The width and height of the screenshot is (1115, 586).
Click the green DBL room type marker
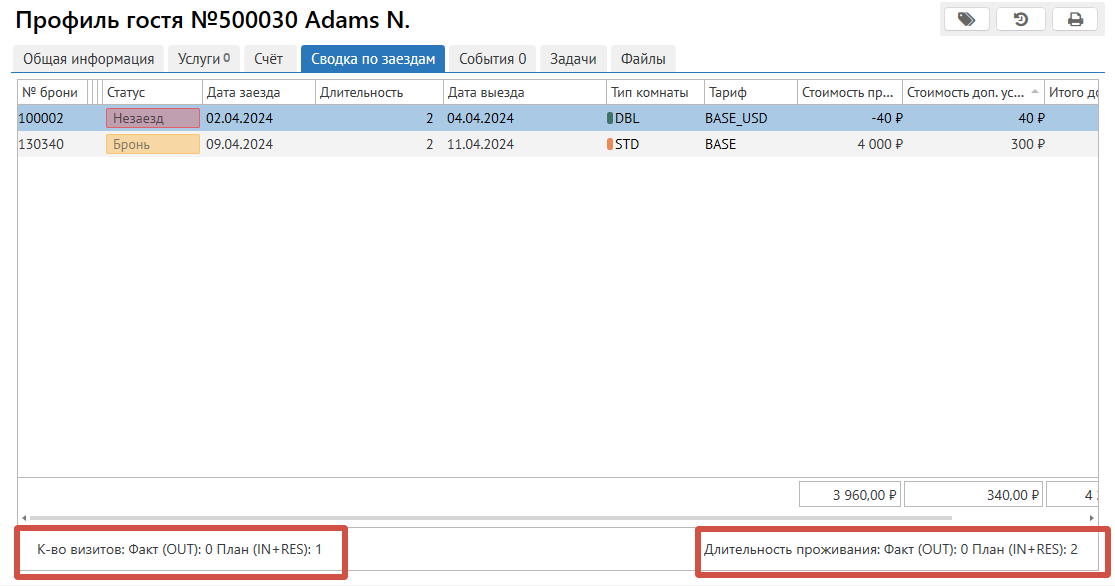click(610, 118)
